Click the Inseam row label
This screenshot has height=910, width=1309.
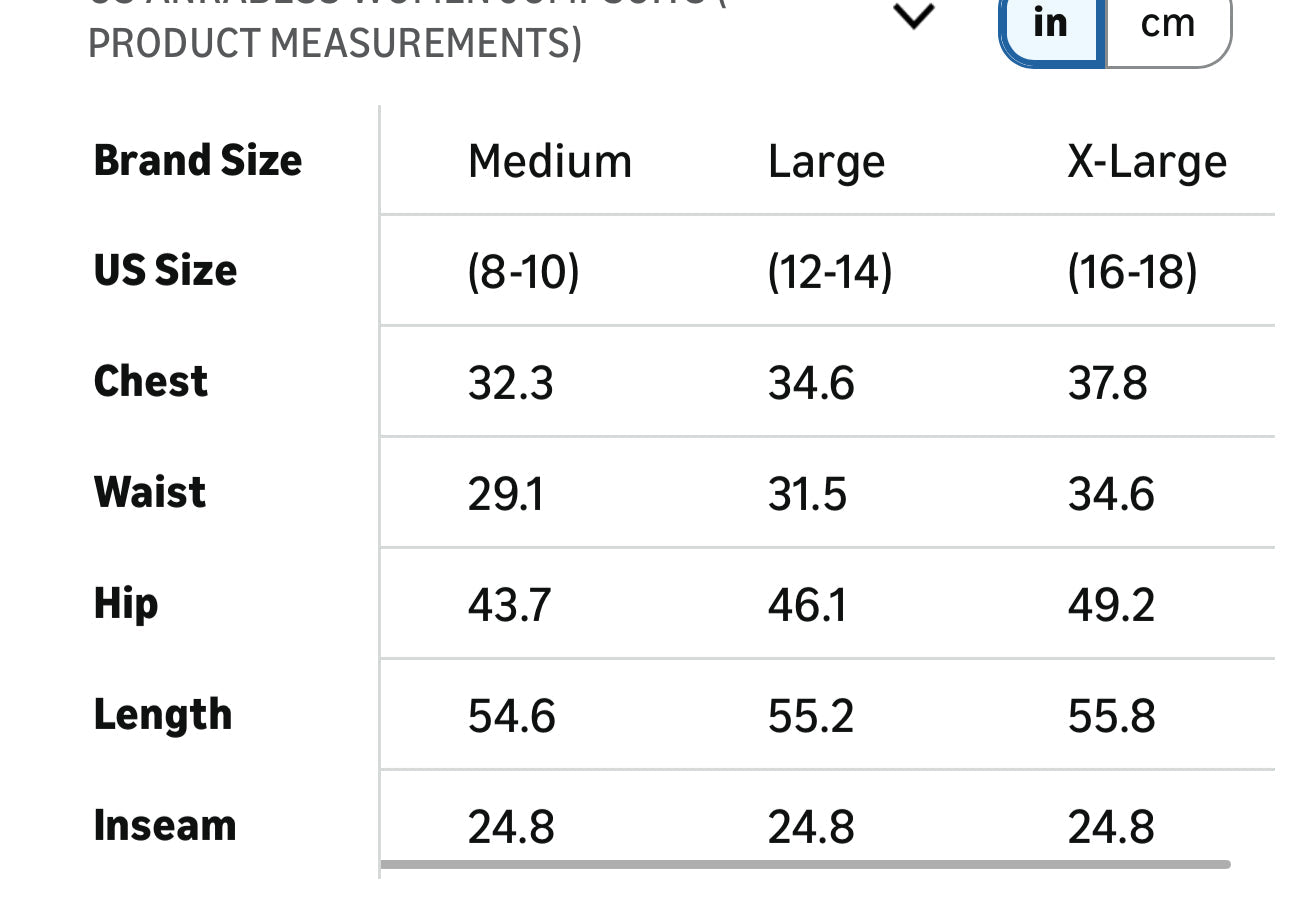pos(165,826)
